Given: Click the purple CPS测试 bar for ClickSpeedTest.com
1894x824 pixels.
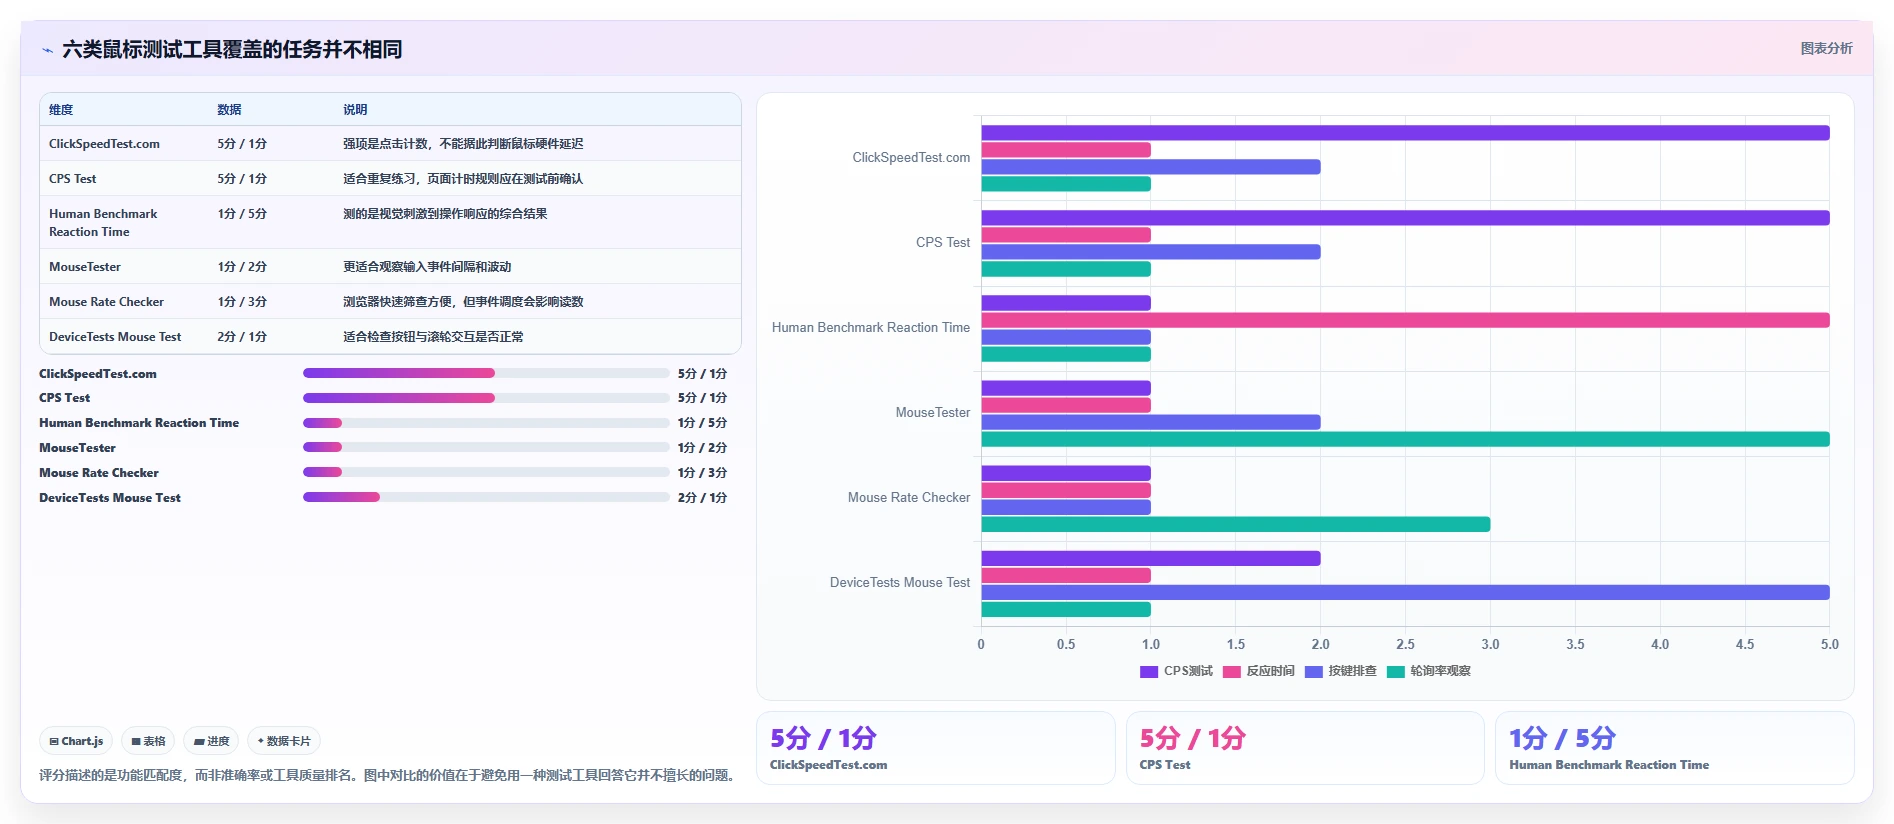Looking at the screenshot, I should (x=1405, y=133).
